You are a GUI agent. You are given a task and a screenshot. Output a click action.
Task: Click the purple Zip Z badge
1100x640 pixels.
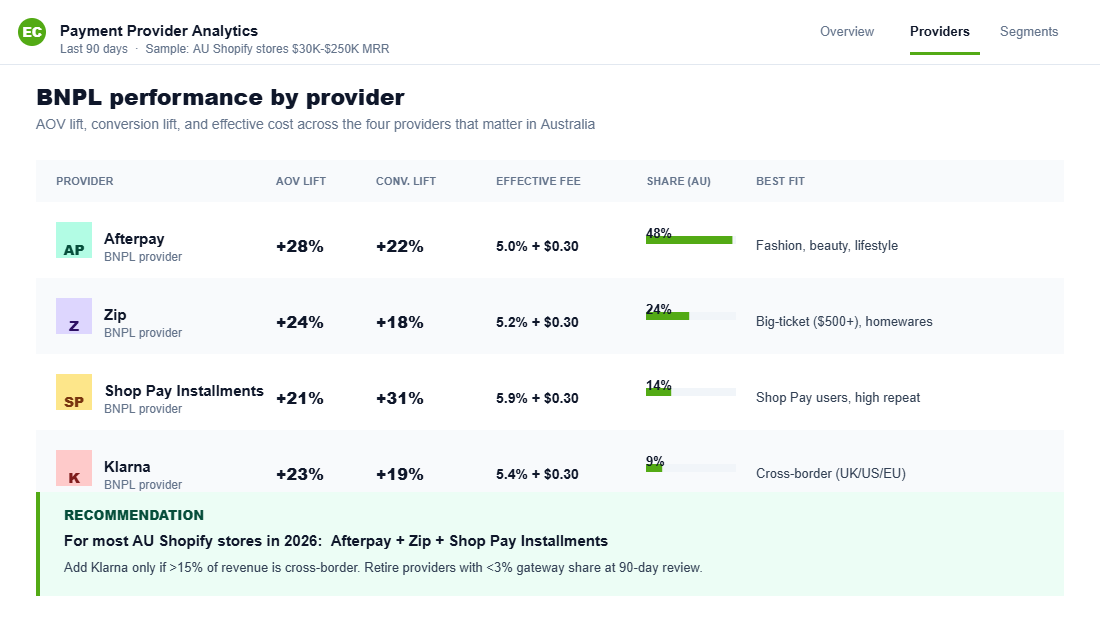click(73, 319)
